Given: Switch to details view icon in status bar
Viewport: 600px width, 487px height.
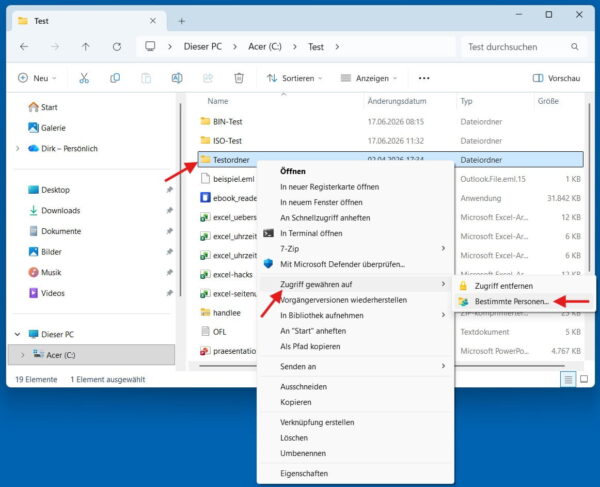Looking at the screenshot, I should (568, 379).
